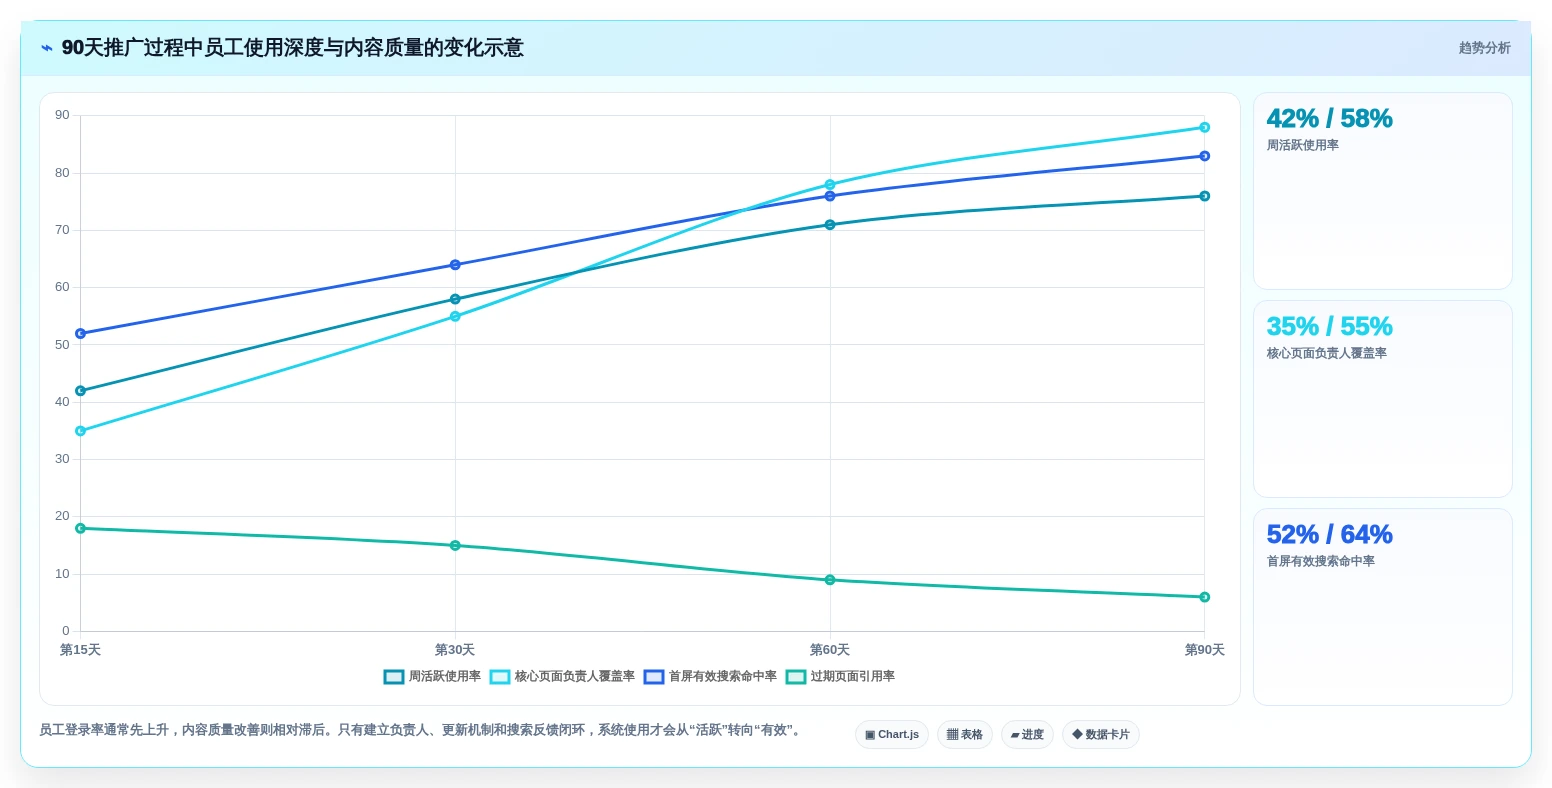Click 周活跃使用率 point at 第15天 (42)
The image size is (1552, 788).
[80, 391]
